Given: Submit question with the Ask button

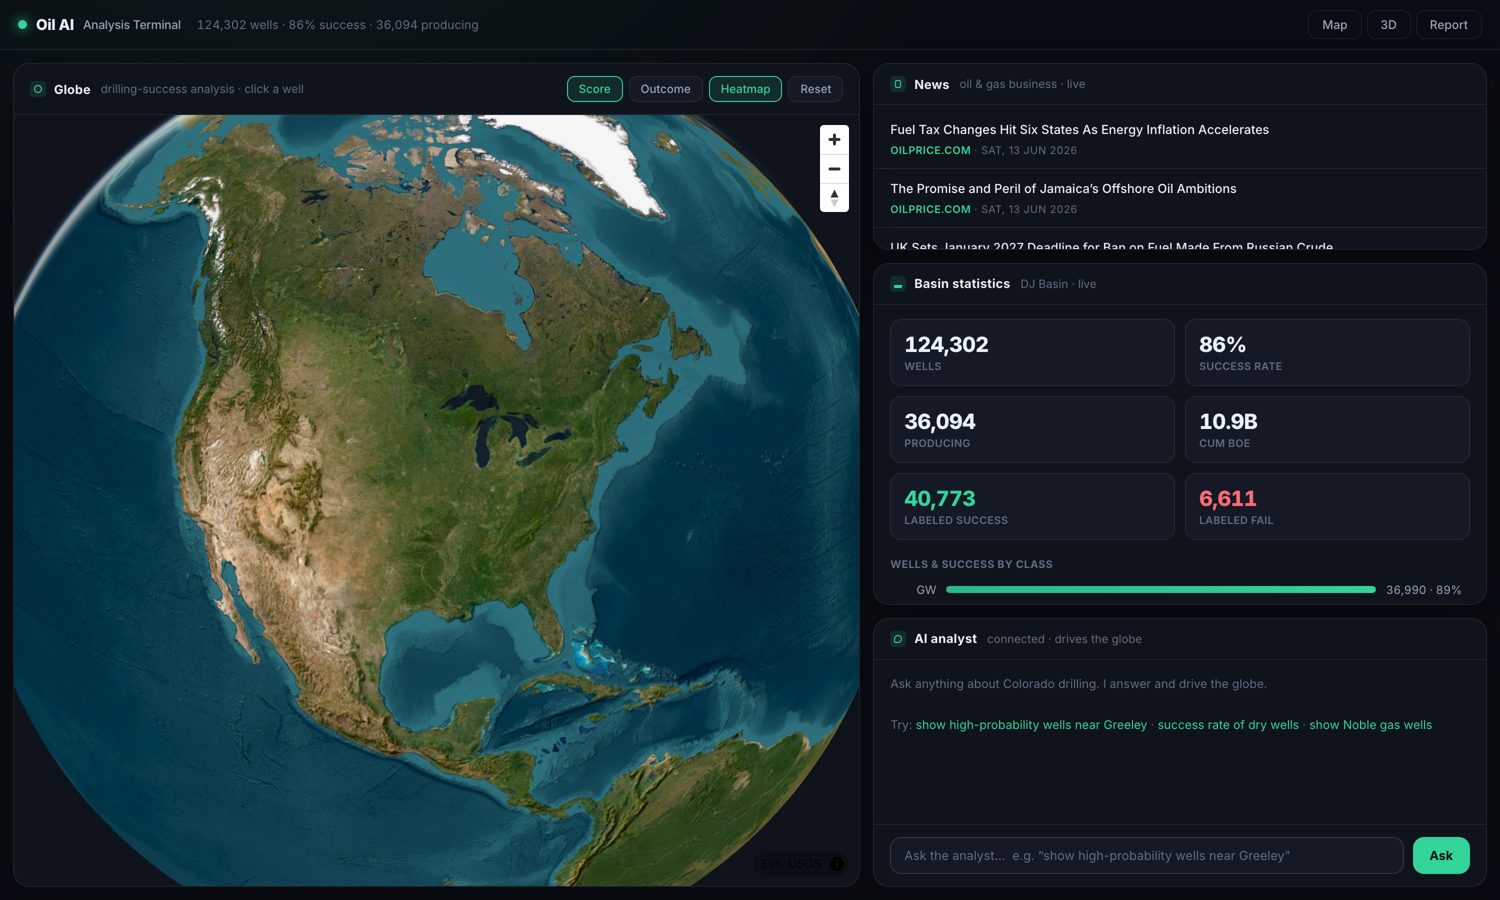Looking at the screenshot, I should click(x=1441, y=856).
